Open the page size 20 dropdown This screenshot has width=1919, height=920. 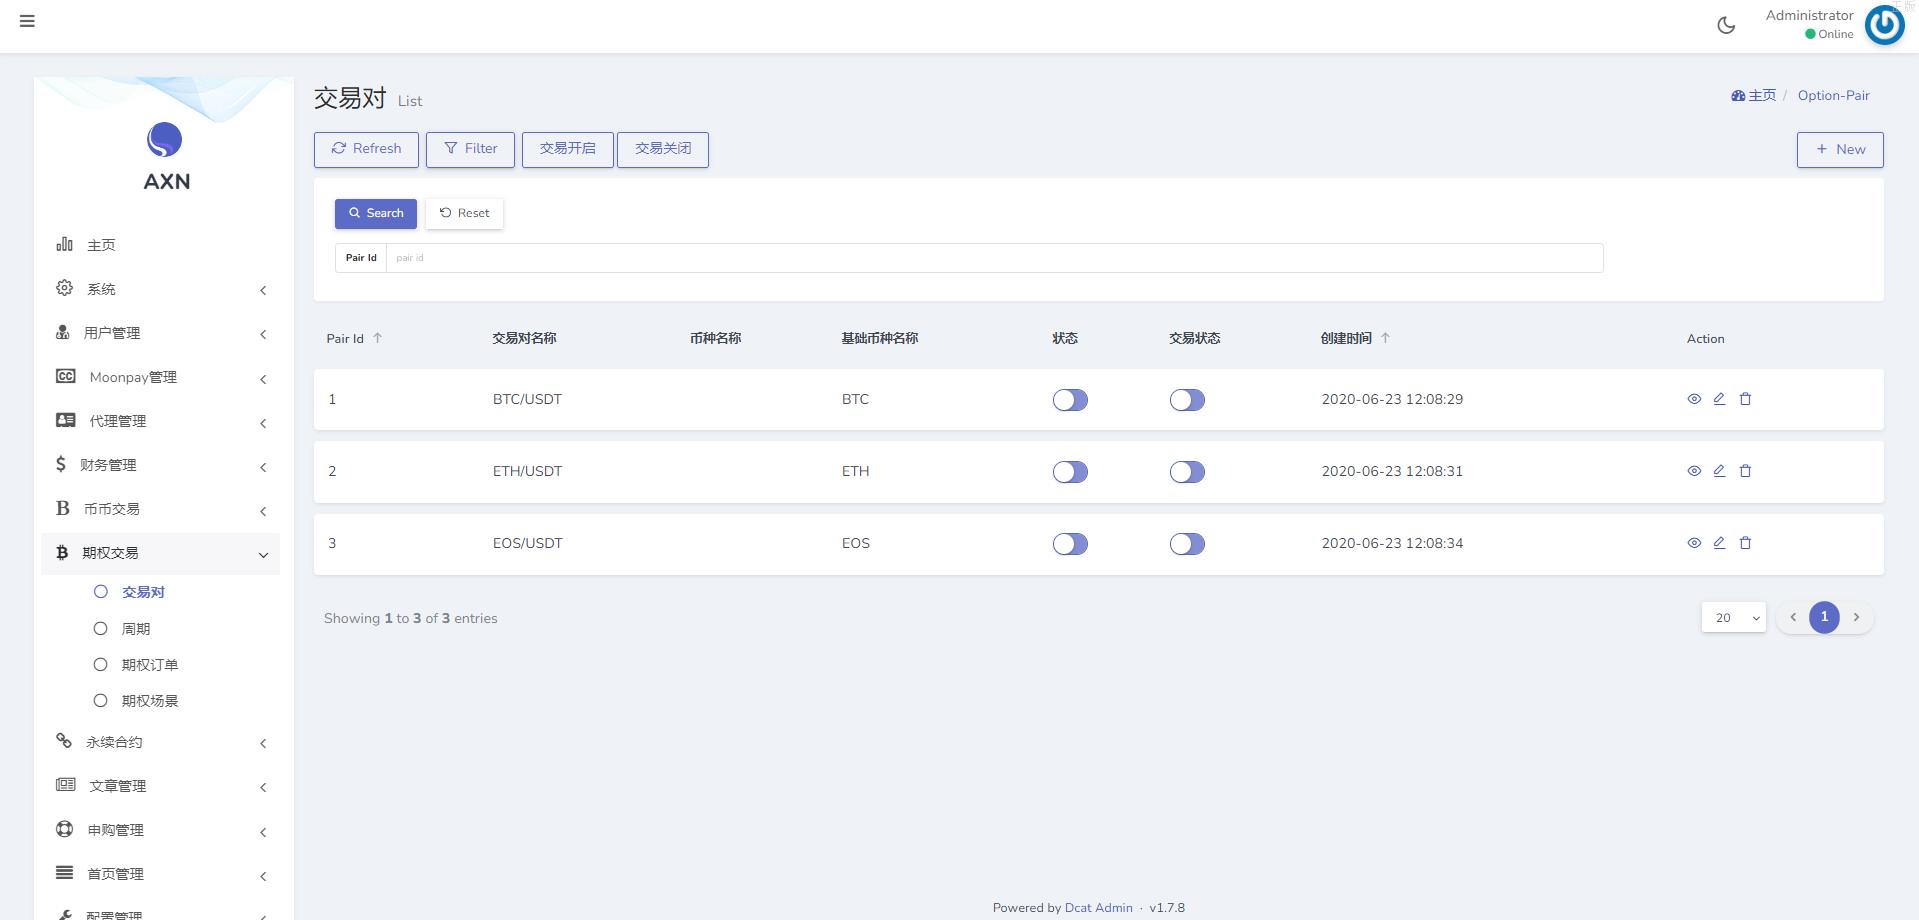pyautogui.click(x=1733, y=618)
